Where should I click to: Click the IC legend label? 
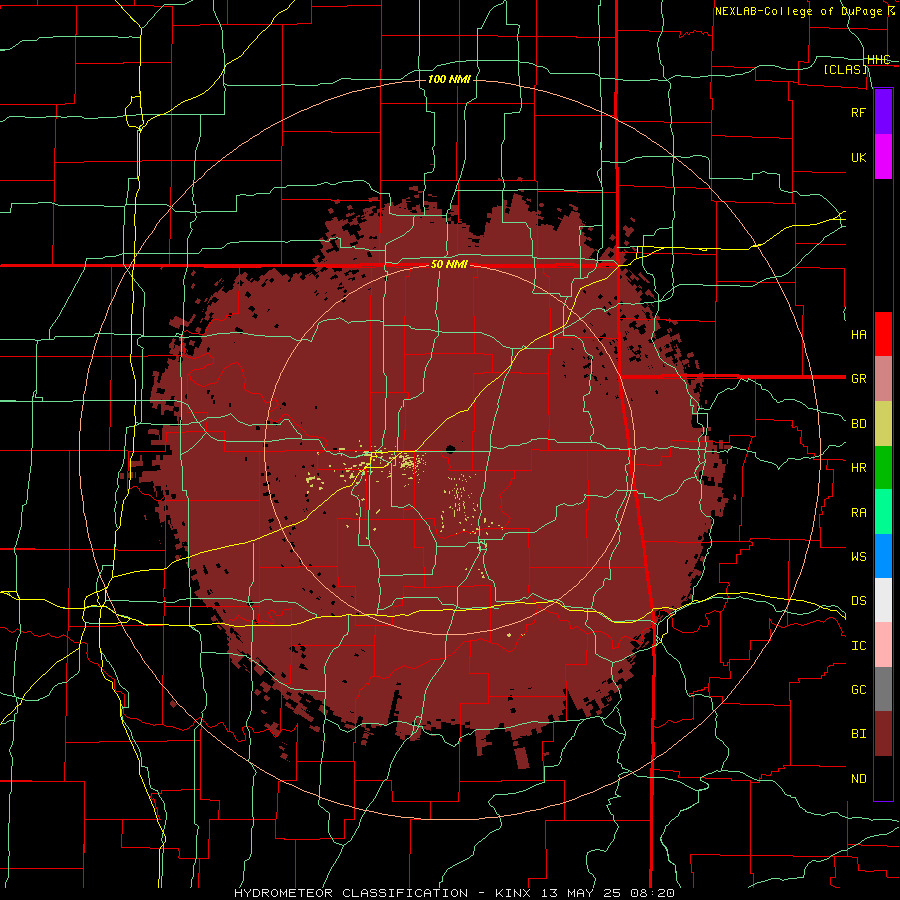tap(859, 646)
